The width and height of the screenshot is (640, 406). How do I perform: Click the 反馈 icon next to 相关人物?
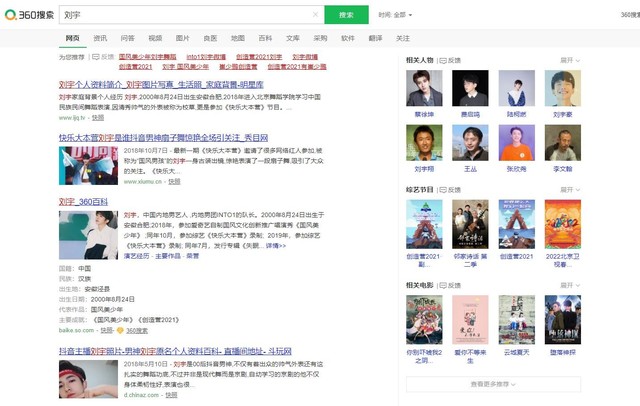450,60
